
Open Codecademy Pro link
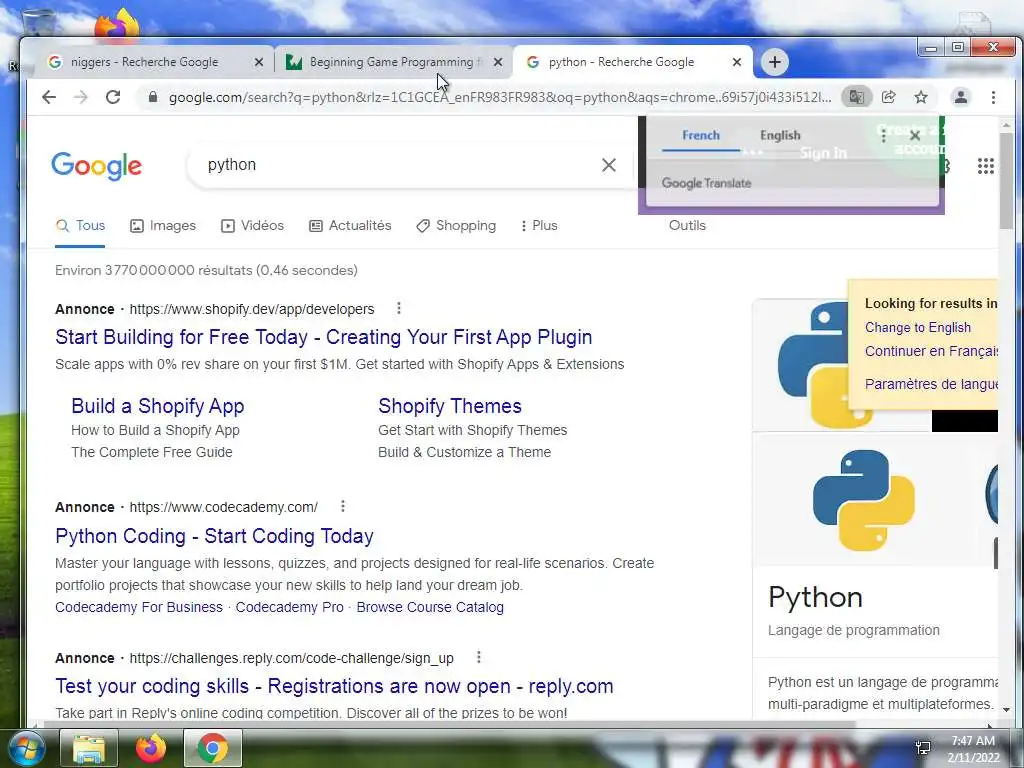click(289, 607)
